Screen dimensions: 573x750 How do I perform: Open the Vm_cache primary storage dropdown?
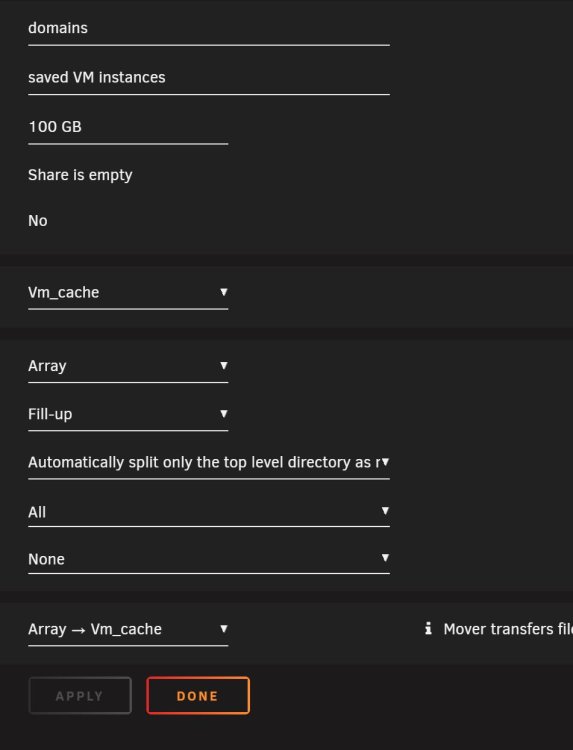coord(128,293)
